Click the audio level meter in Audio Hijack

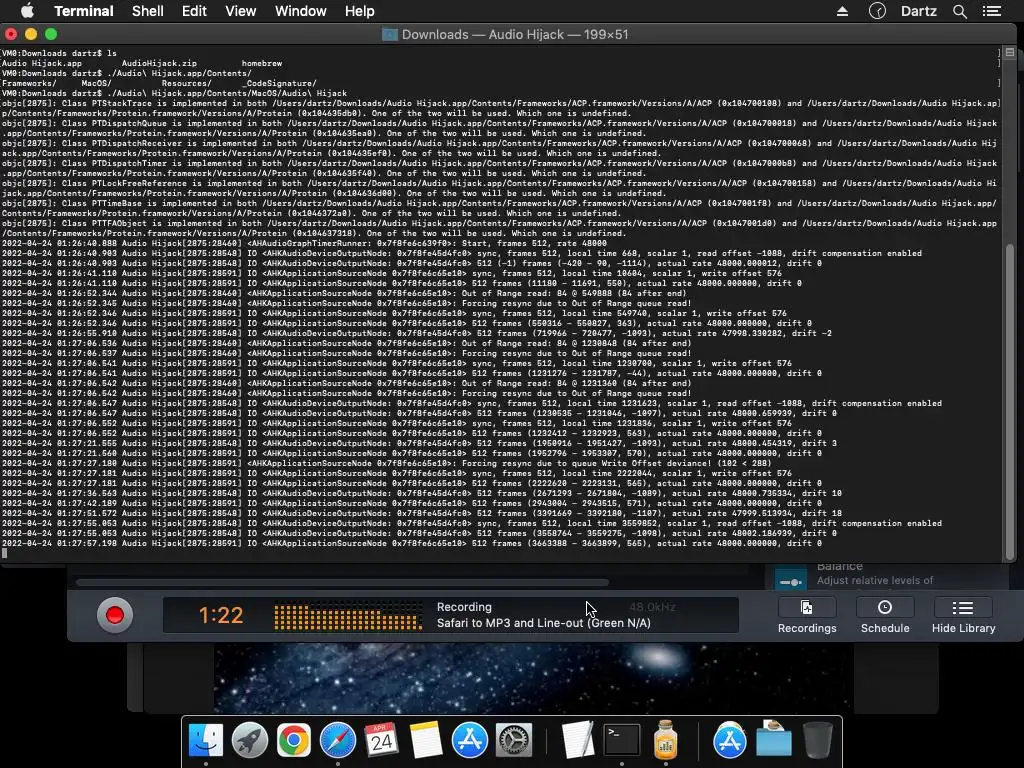coord(347,617)
